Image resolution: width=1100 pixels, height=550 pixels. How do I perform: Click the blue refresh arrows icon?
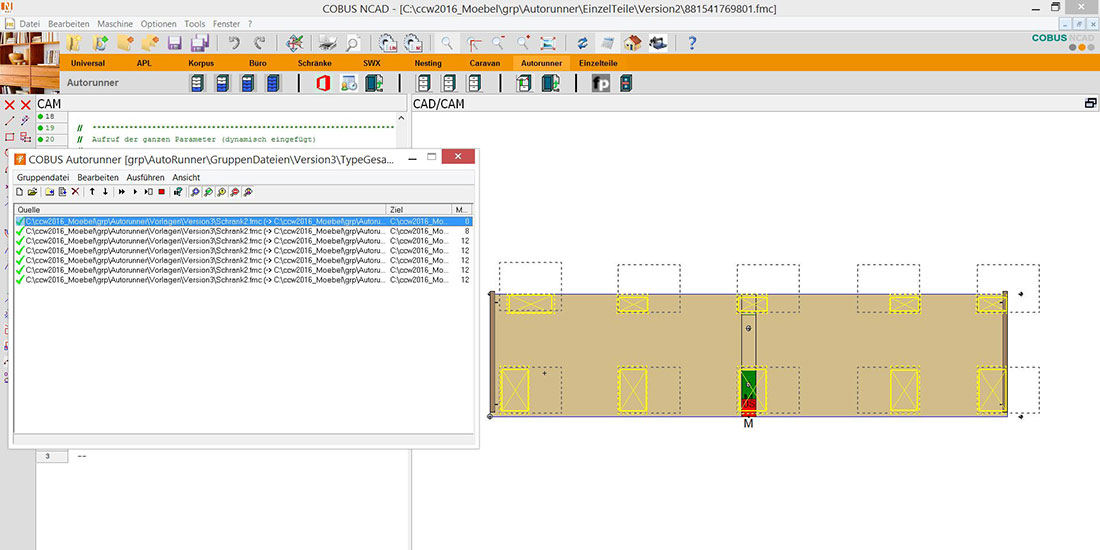582,43
